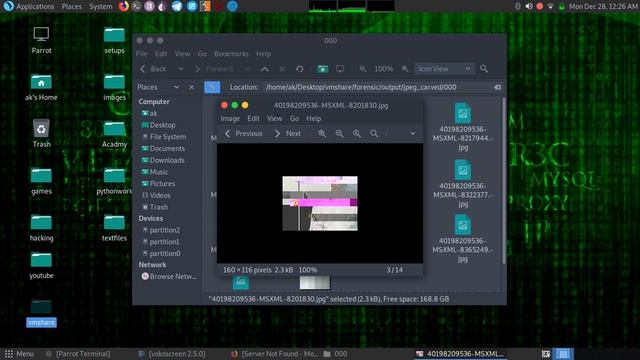Launch Firefox from the top panel

click(123, 6)
